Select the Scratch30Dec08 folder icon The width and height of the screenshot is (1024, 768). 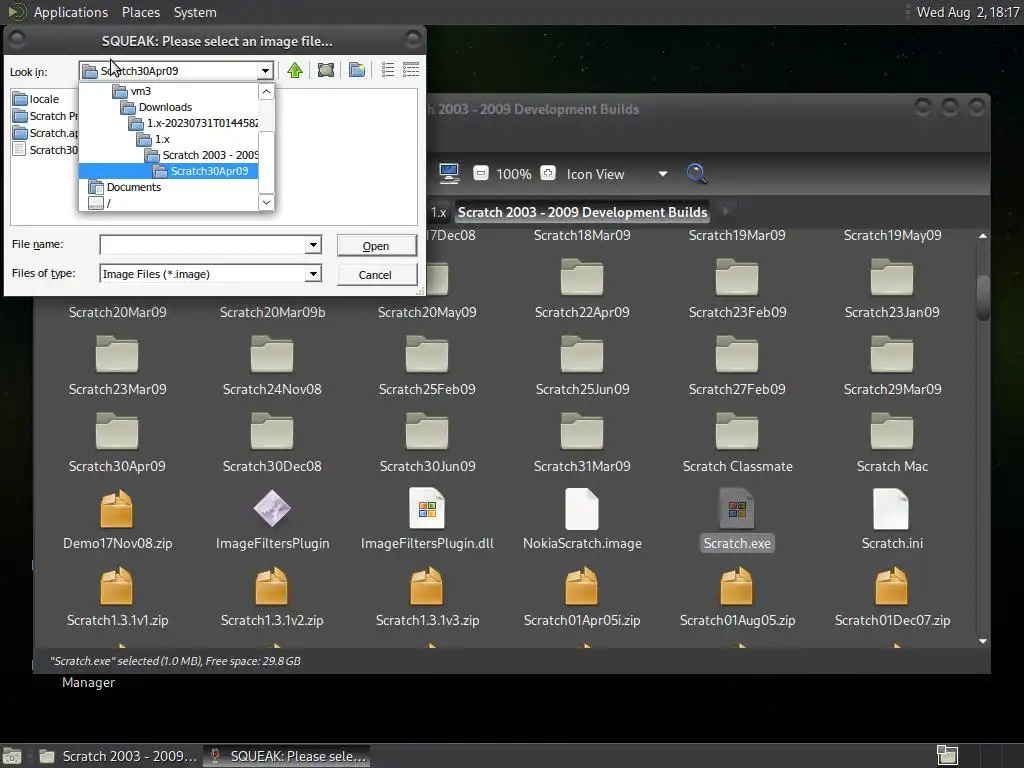point(272,432)
